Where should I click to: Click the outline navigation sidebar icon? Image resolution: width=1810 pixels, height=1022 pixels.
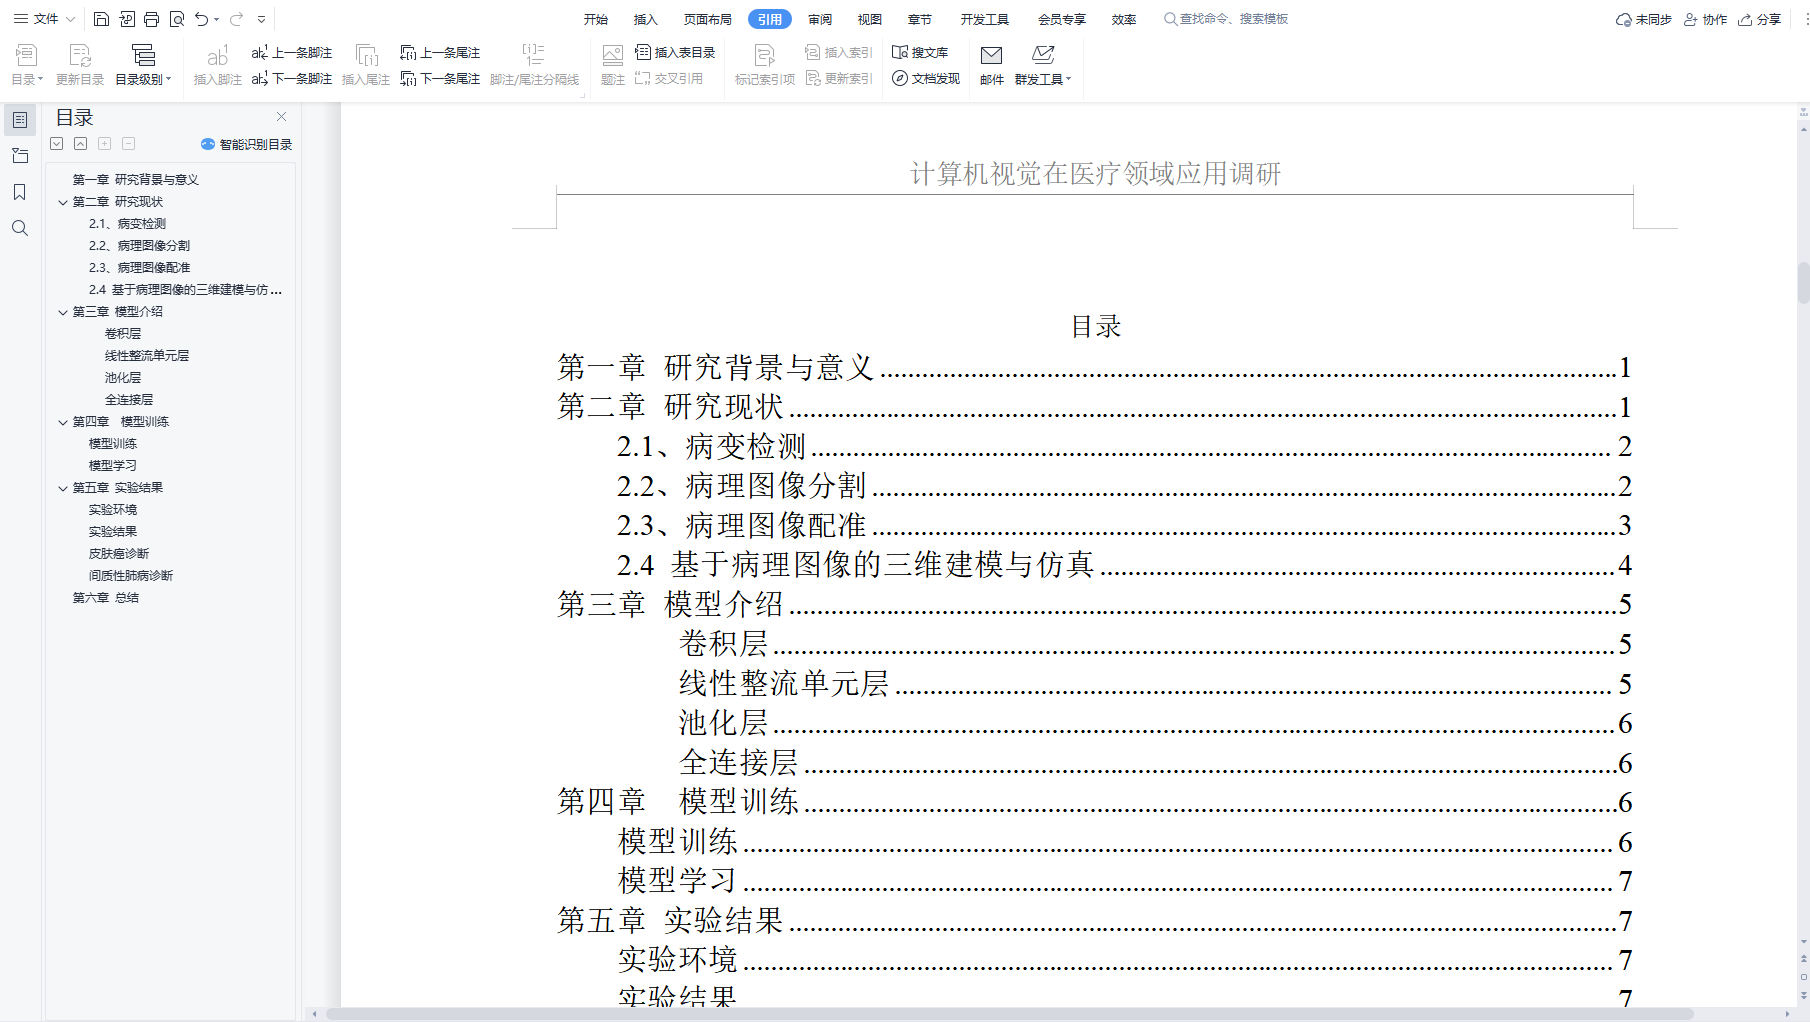19,120
